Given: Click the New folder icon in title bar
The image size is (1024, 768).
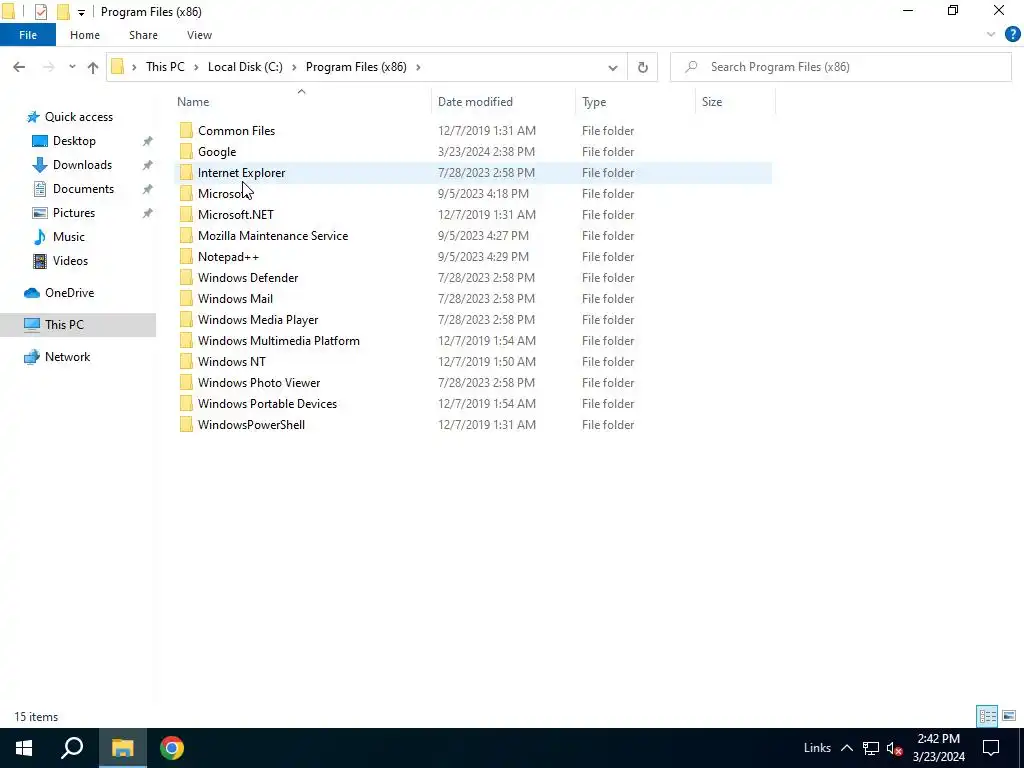Looking at the screenshot, I should pyautogui.click(x=63, y=12).
